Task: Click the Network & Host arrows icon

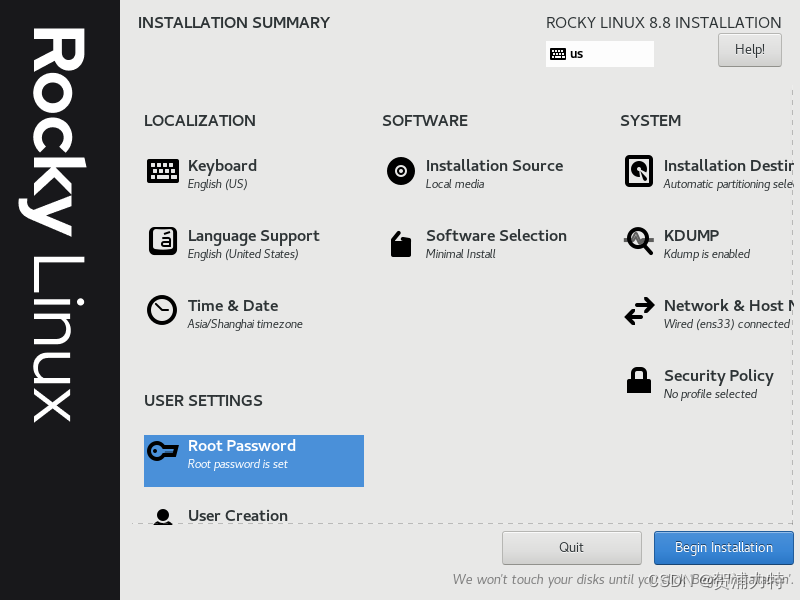Action: click(639, 311)
